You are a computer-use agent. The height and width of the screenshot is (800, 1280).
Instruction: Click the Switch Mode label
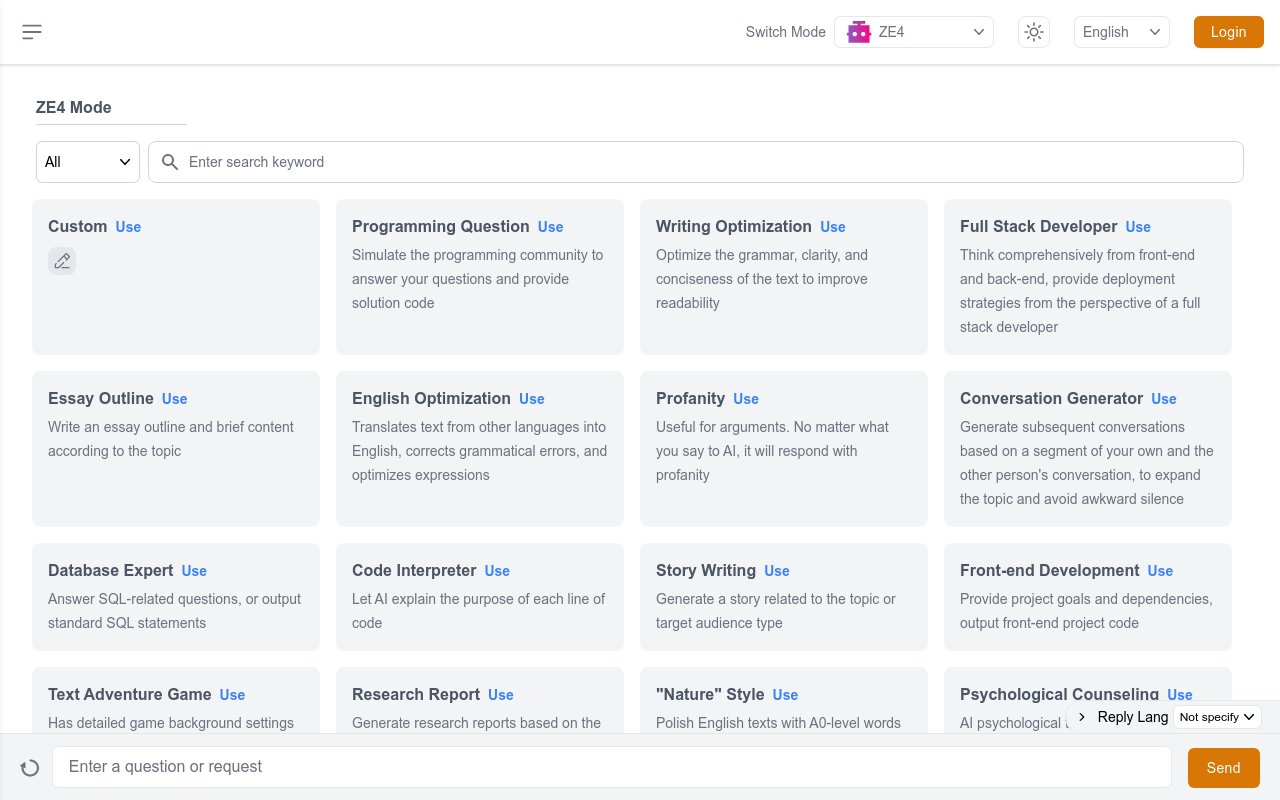786,32
